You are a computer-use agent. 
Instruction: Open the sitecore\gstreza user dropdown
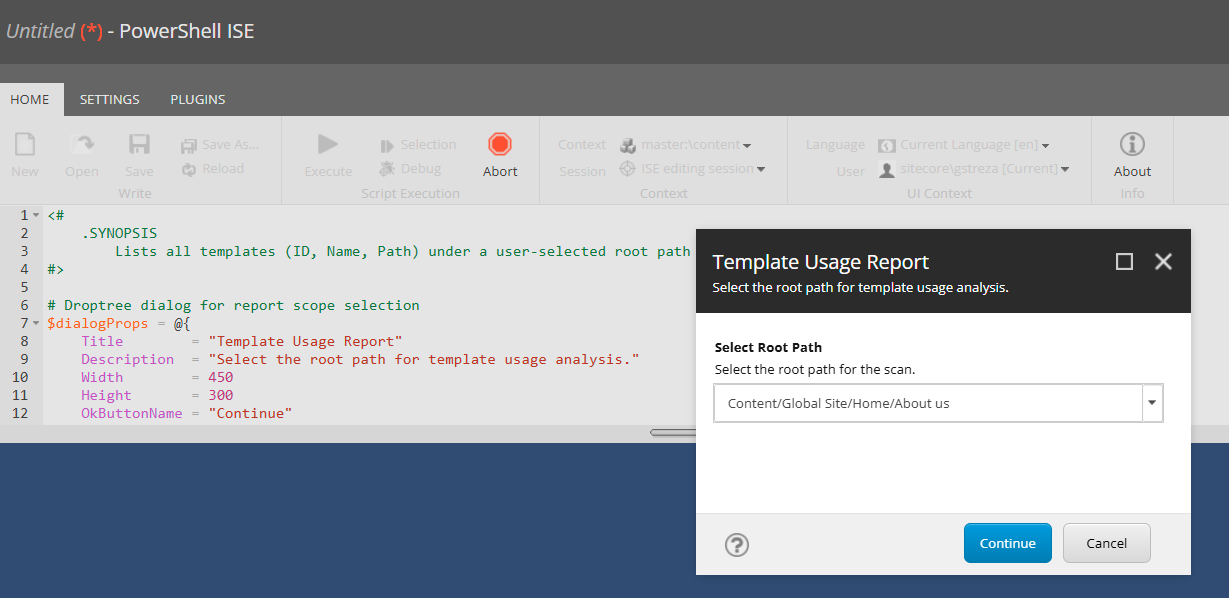coord(974,168)
